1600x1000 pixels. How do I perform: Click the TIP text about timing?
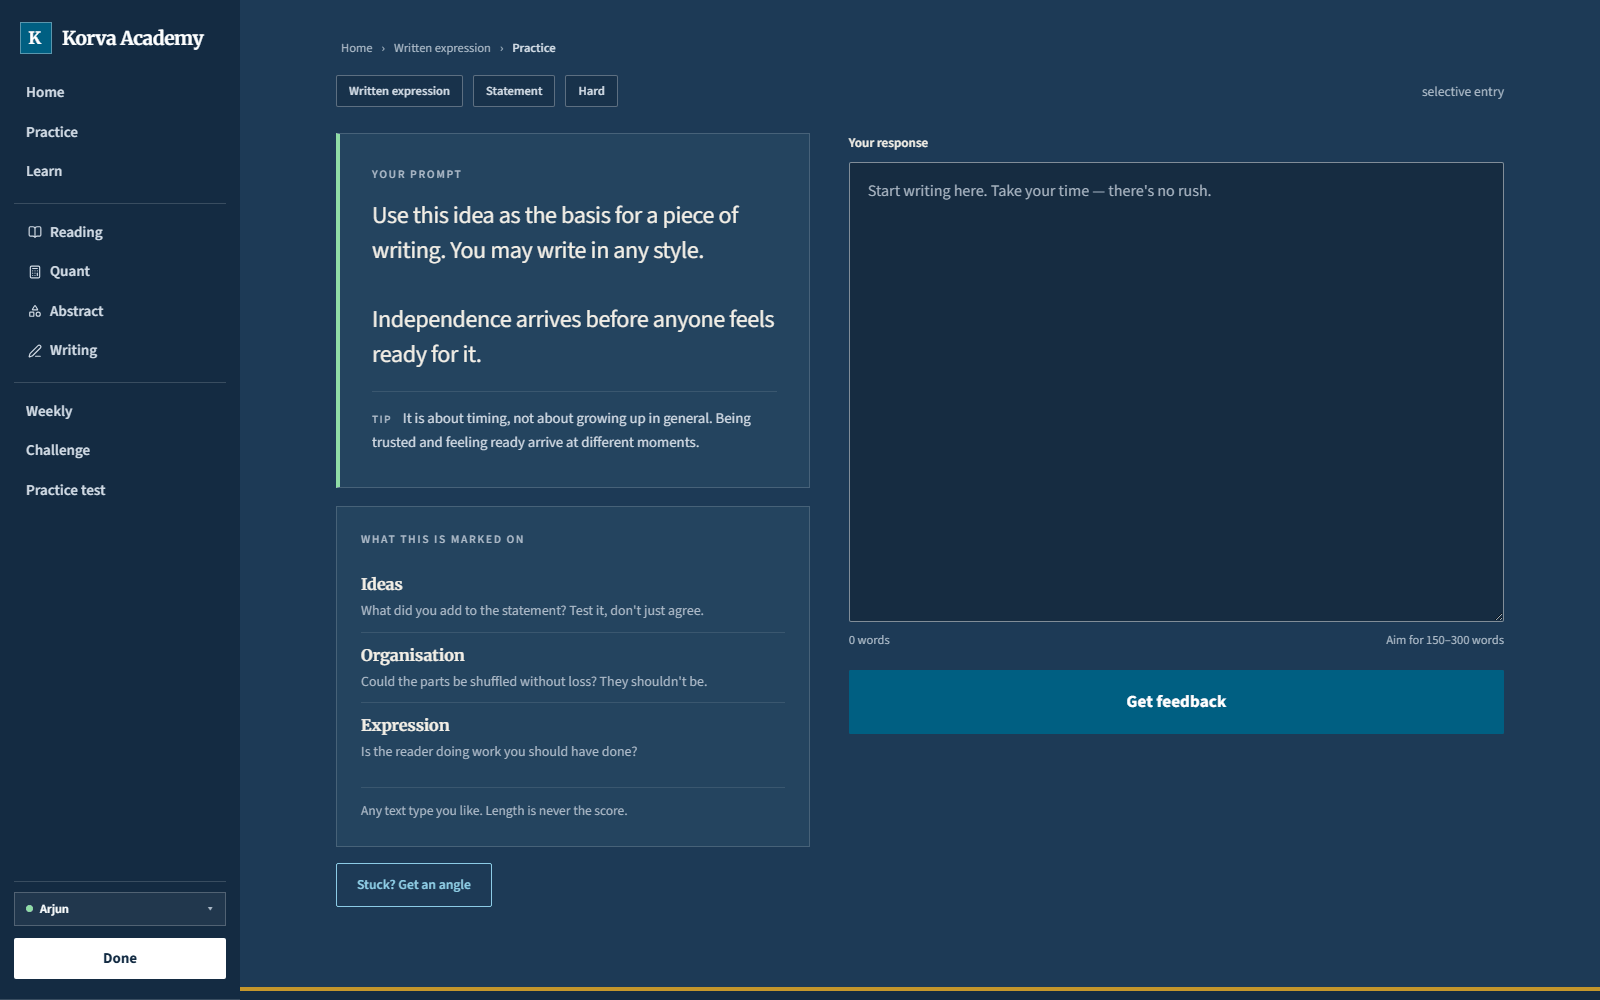click(x=561, y=430)
